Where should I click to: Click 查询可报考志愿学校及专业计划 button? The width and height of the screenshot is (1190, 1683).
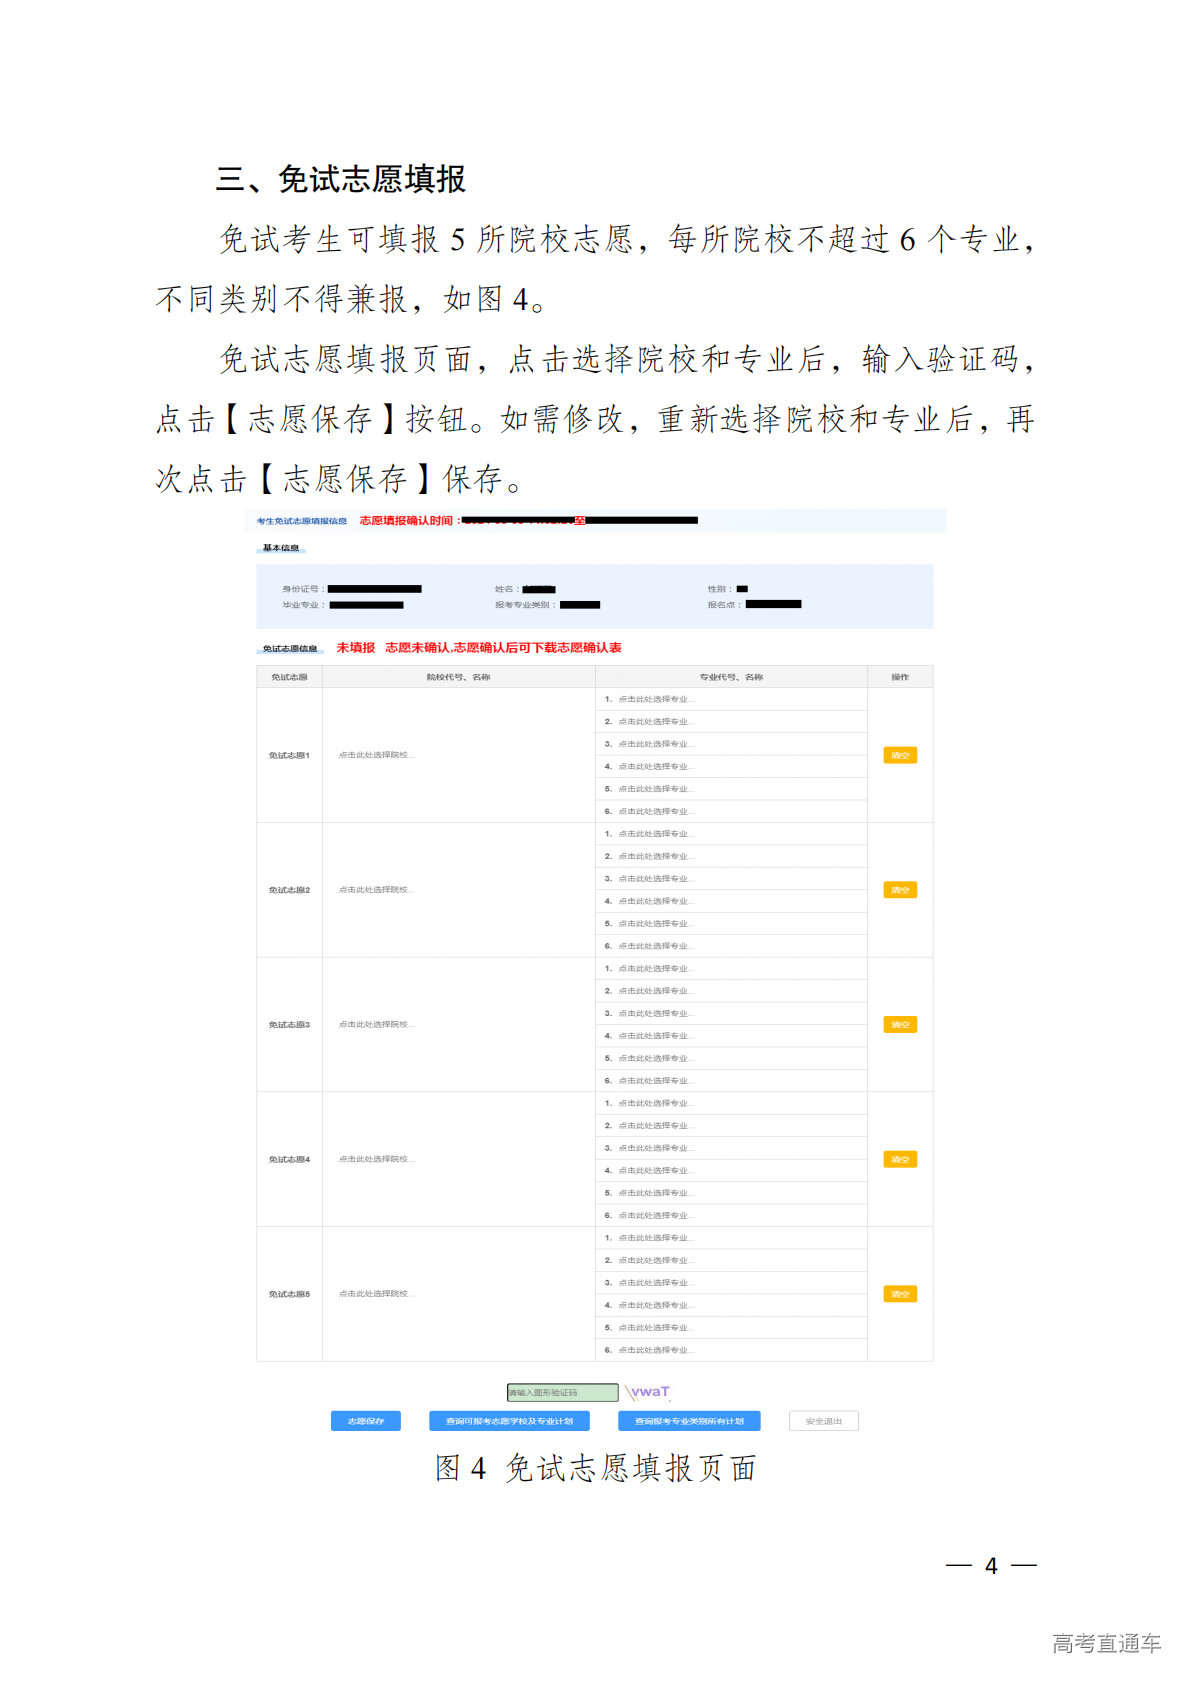509,1421
